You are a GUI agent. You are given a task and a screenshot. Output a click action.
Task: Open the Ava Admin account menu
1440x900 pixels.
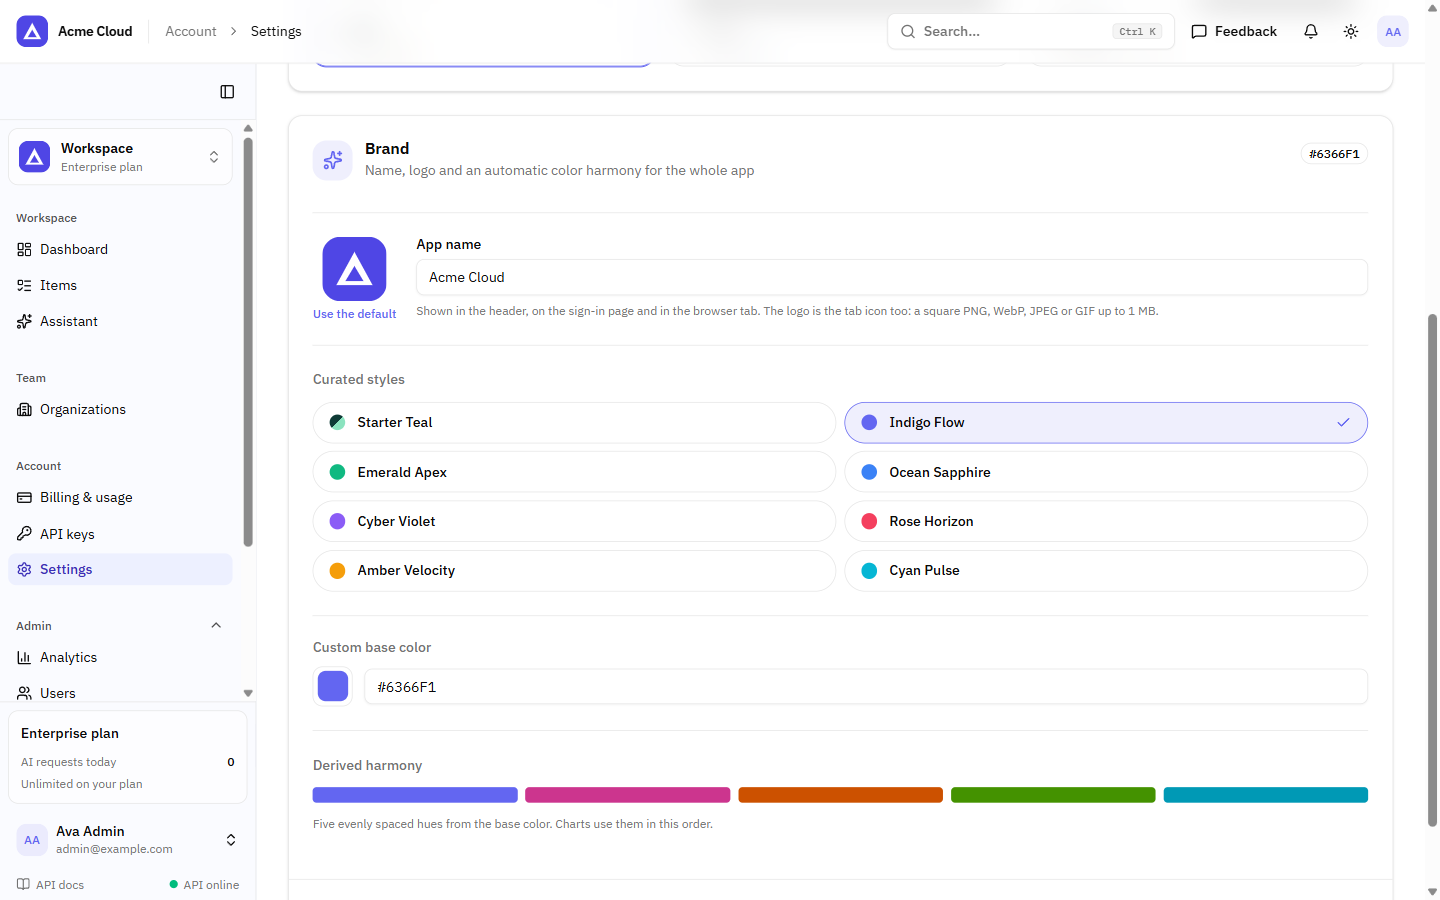tap(127, 840)
